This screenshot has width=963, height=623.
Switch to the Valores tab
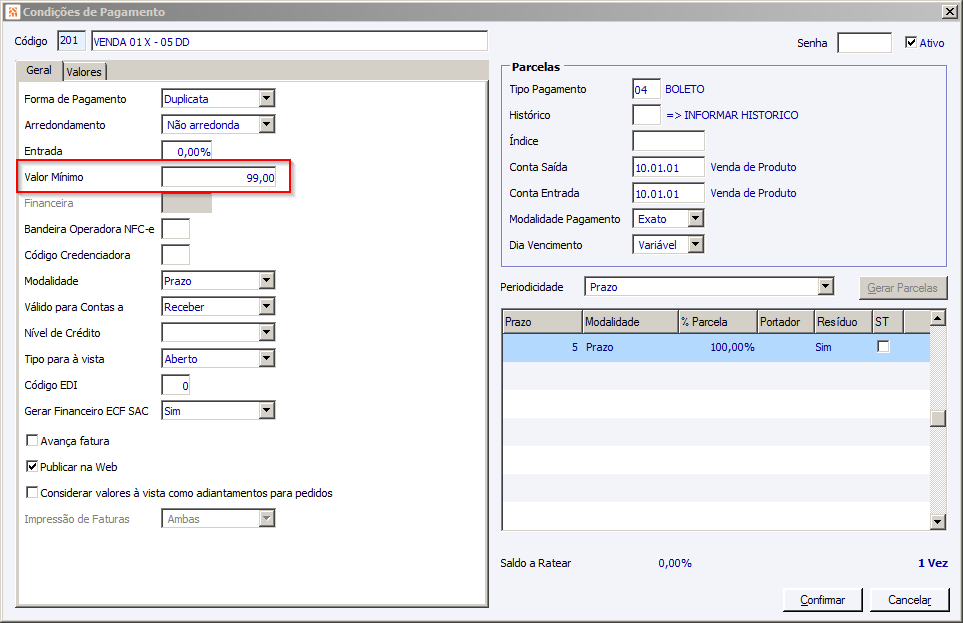[x=84, y=72]
